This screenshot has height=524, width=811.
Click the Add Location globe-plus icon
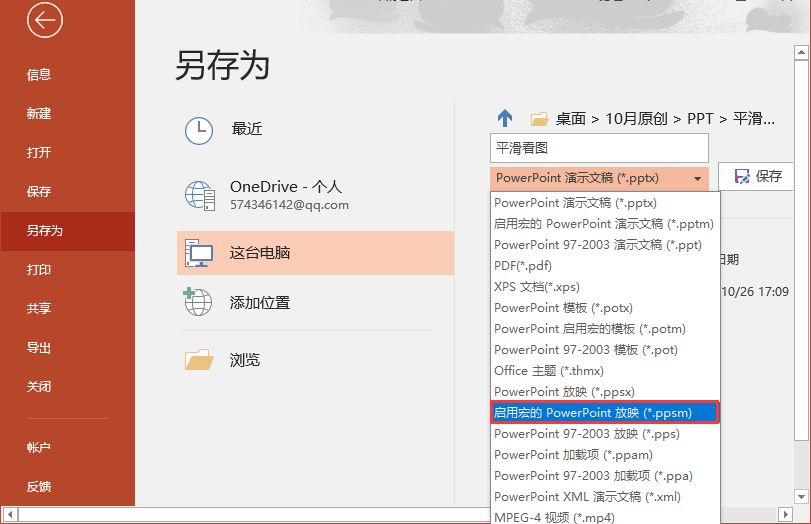click(198, 302)
